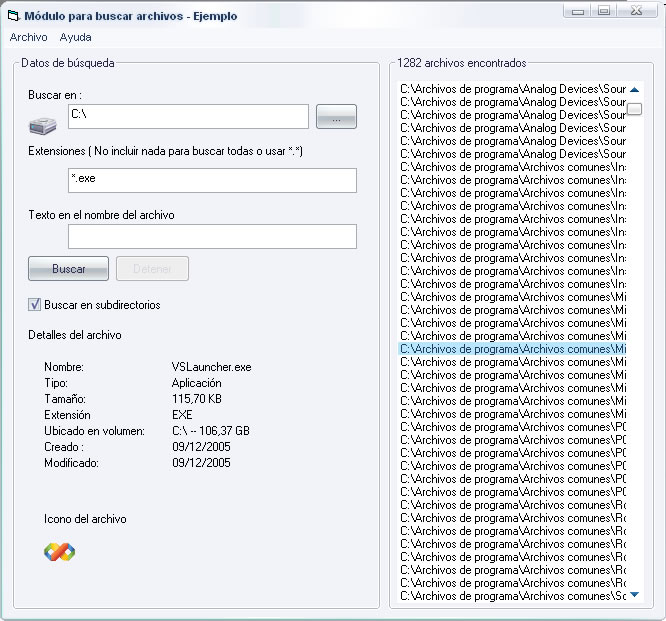Select the highlighted 'Archivos comunes' result entry
Screen dimensions: 666x621
pos(512,349)
